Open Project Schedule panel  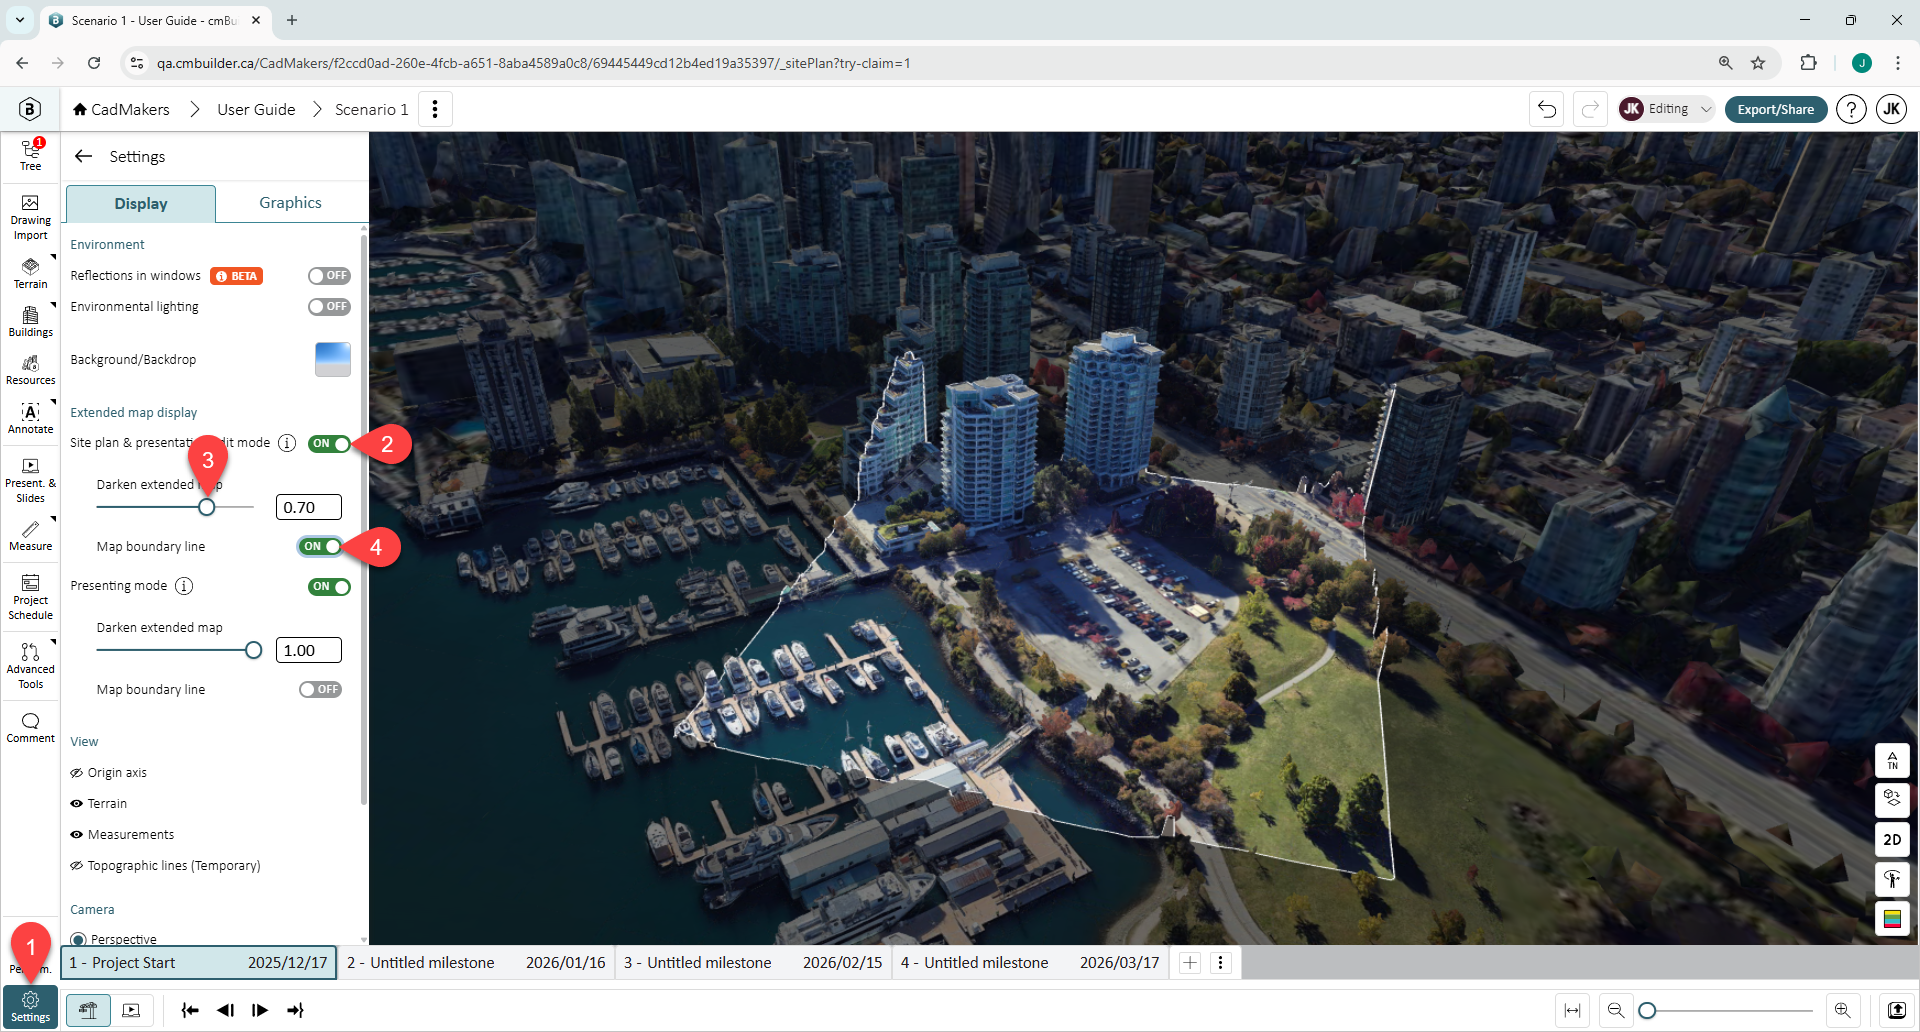coord(30,598)
